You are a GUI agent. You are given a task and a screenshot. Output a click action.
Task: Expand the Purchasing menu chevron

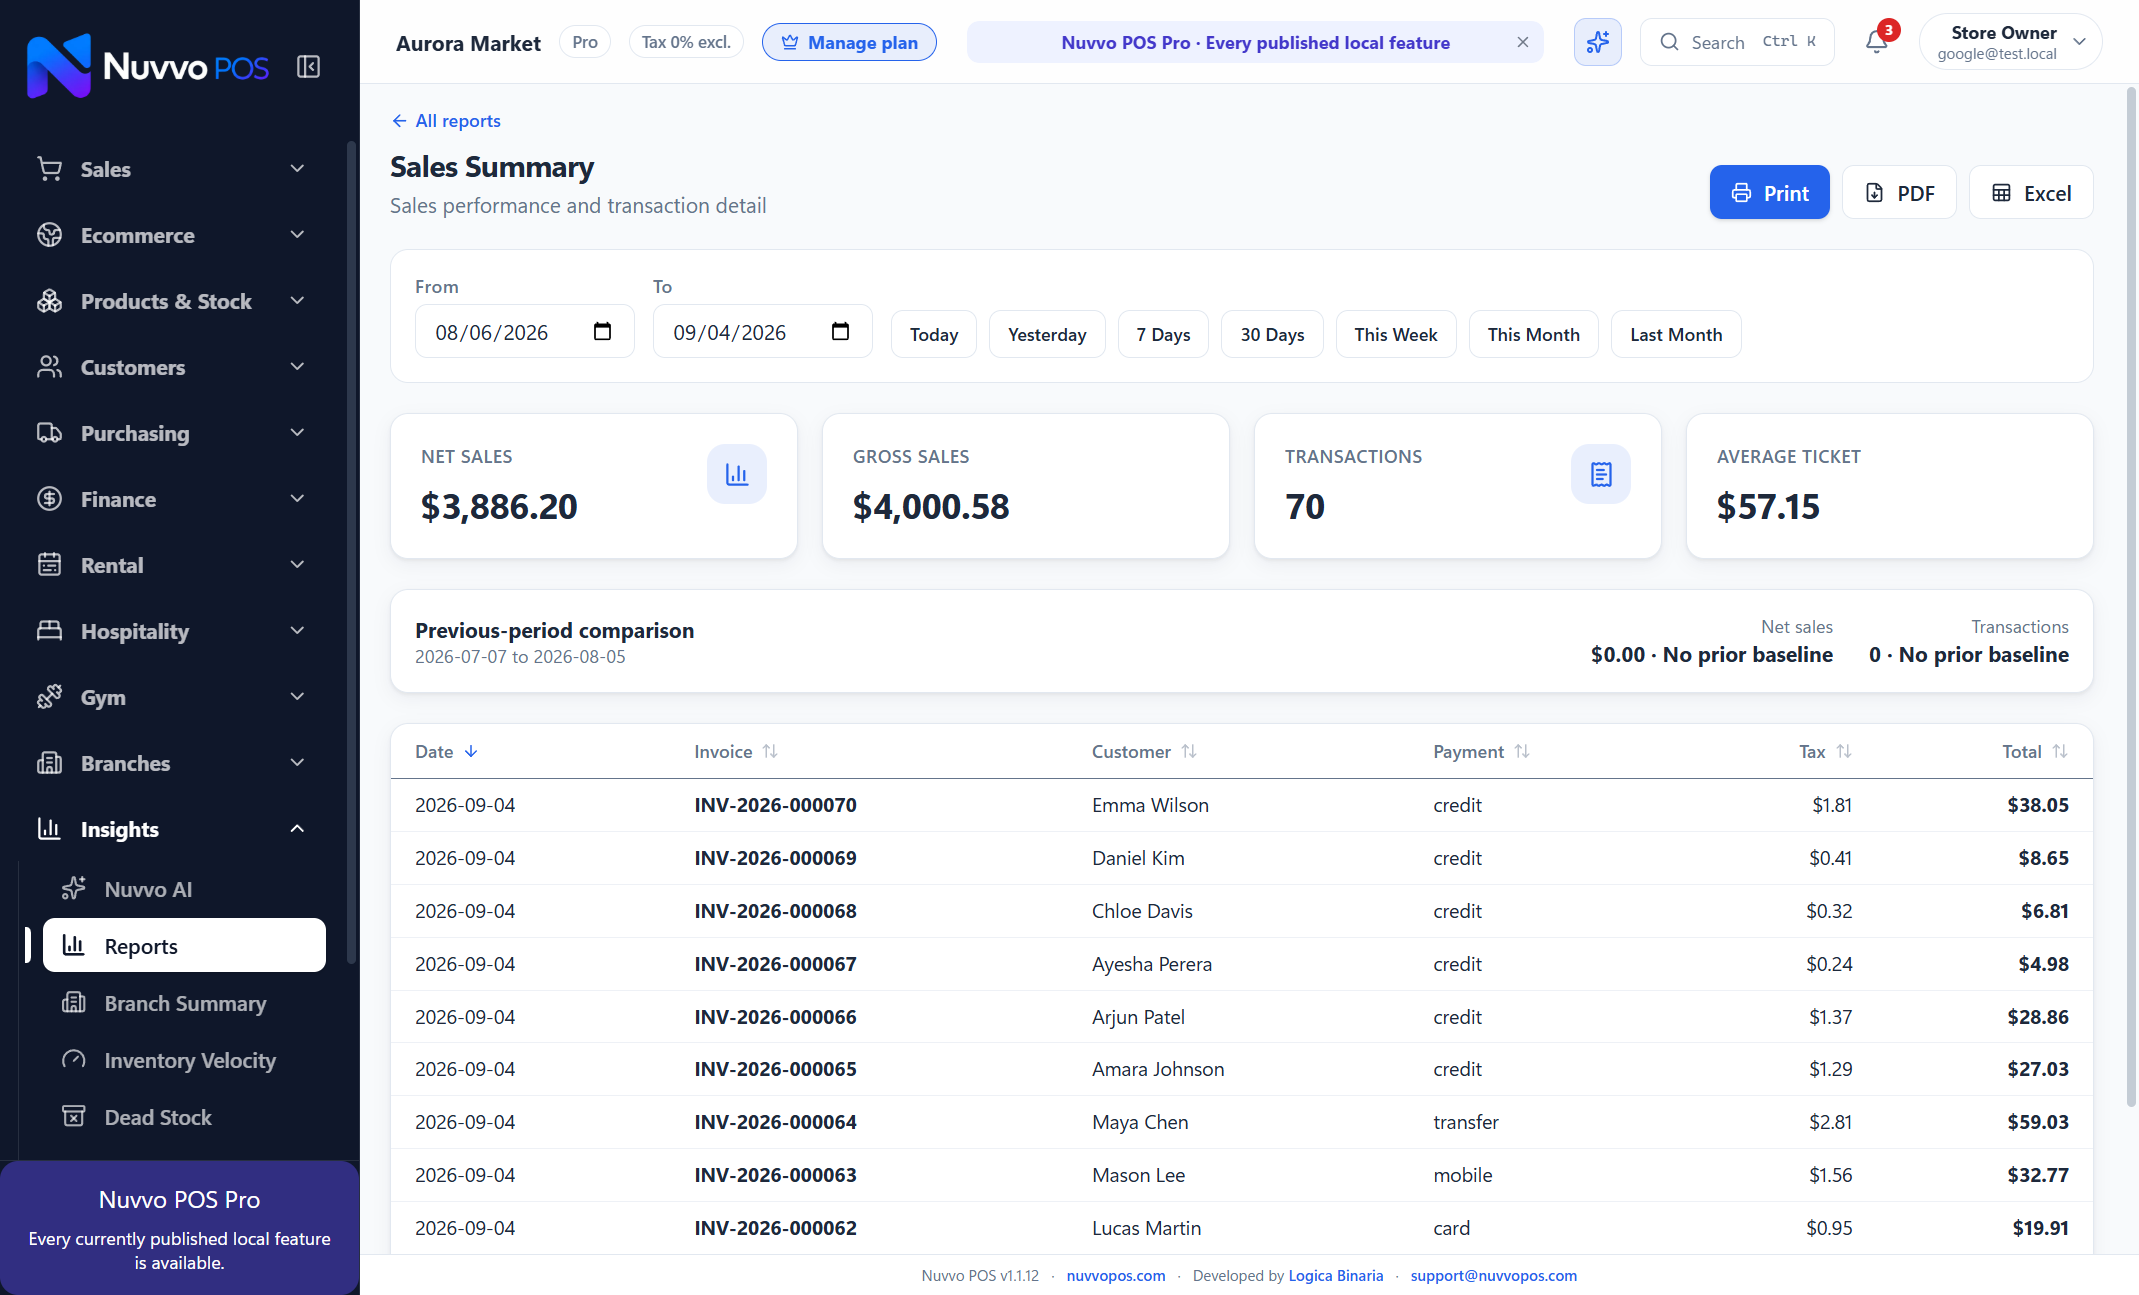pyautogui.click(x=297, y=433)
